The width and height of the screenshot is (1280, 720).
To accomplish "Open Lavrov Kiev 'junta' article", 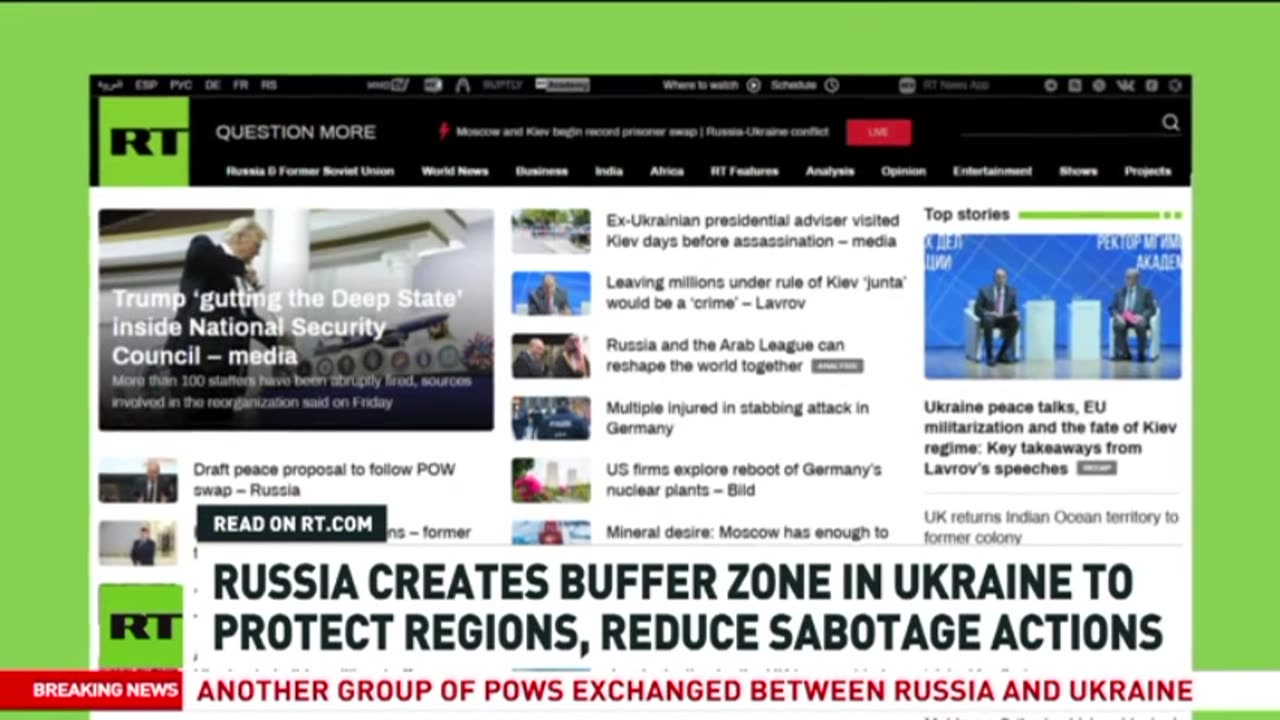I will point(756,292).
